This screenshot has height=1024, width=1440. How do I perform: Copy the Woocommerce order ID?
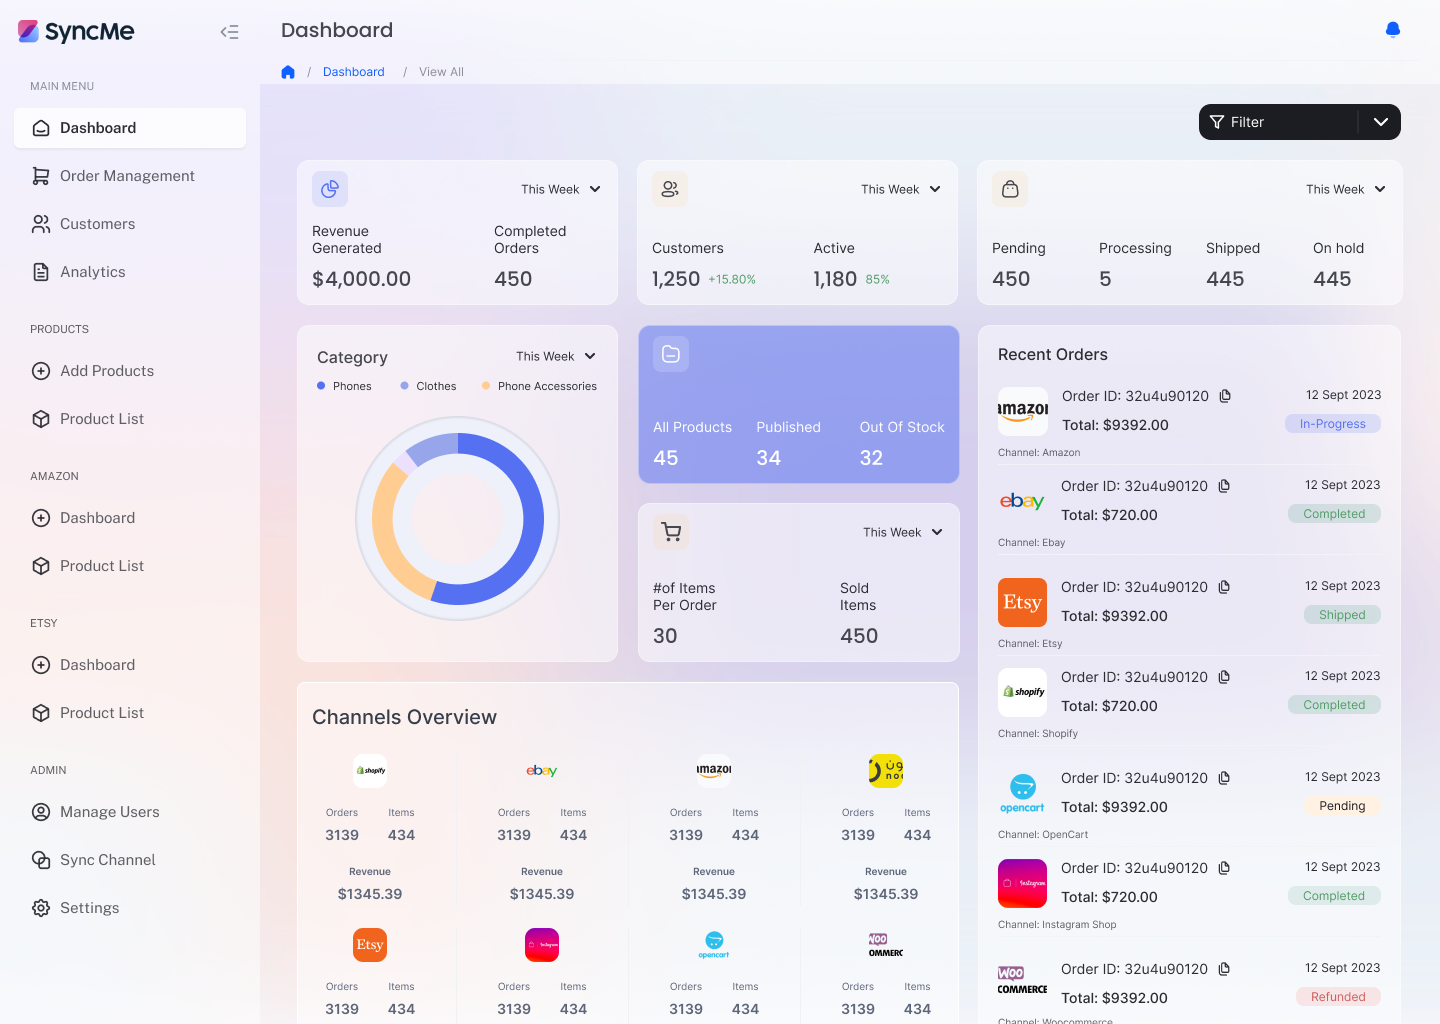click(1224, 969)
